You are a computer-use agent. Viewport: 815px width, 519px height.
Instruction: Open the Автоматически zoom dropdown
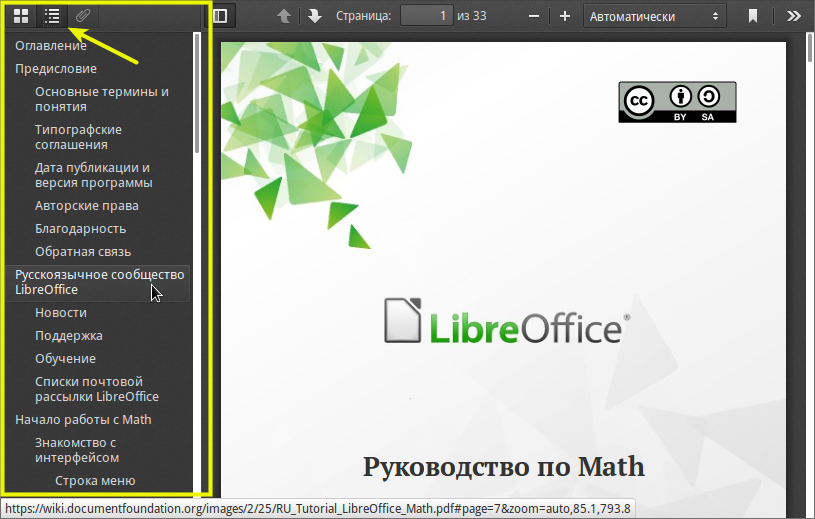tap(654, 16)
